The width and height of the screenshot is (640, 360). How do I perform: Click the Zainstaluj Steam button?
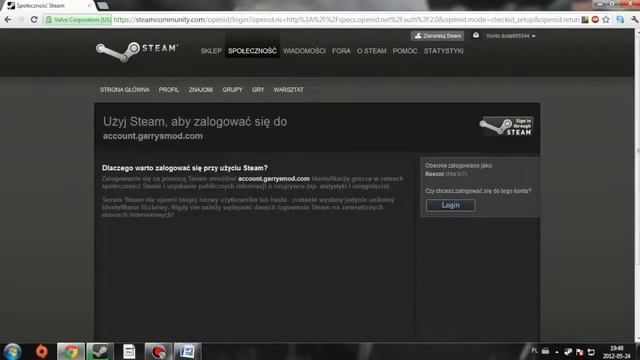click(438, 36)
